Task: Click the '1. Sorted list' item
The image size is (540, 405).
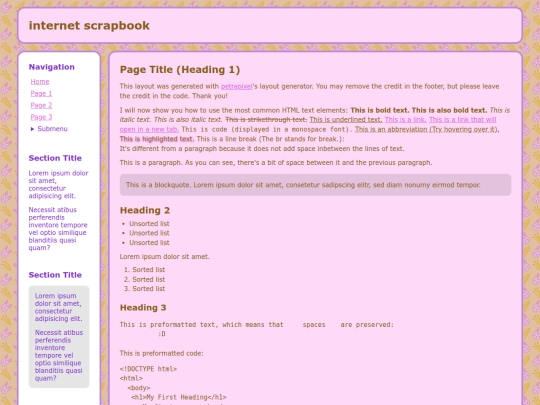Action: (x=144, y=270)
